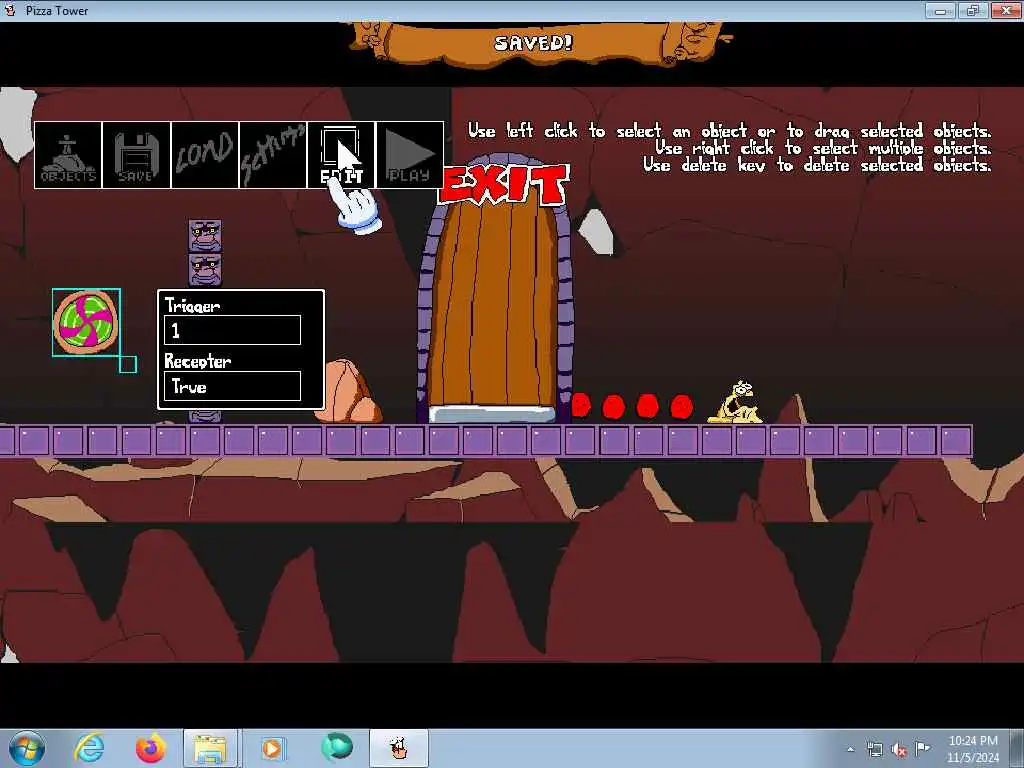Select the red collectible nearest the yellow enemy
Image resolution: width=1024 pixels, height=768 pixels.
click(x=681, y=406)
